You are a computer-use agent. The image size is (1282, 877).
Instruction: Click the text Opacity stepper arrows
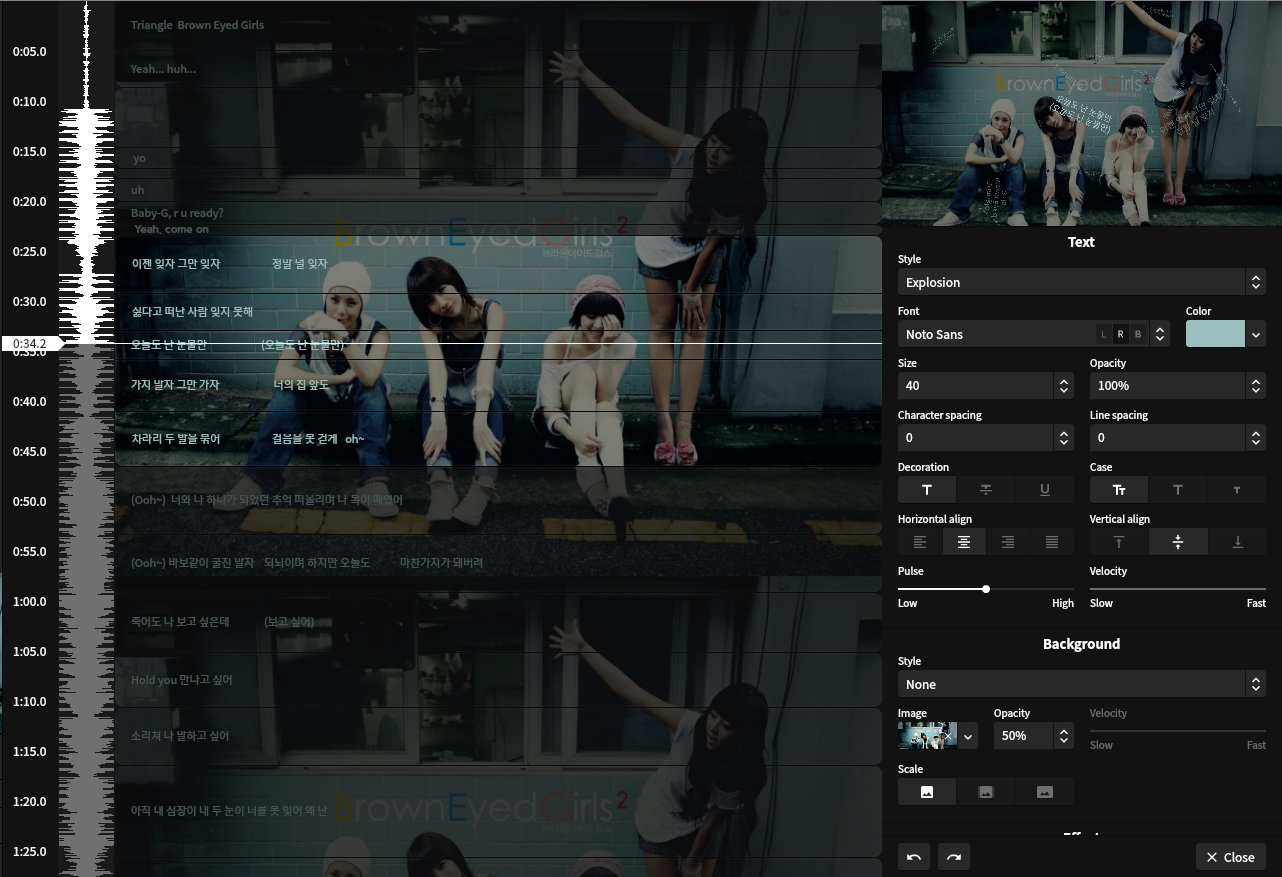[1256, 386]
